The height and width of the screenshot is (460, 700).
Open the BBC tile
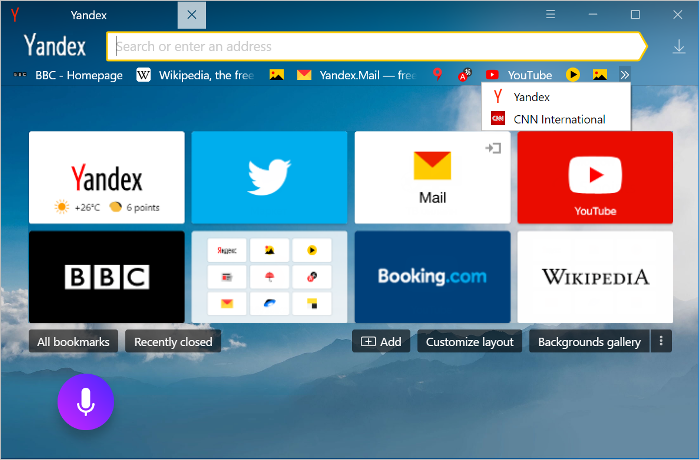107,277
